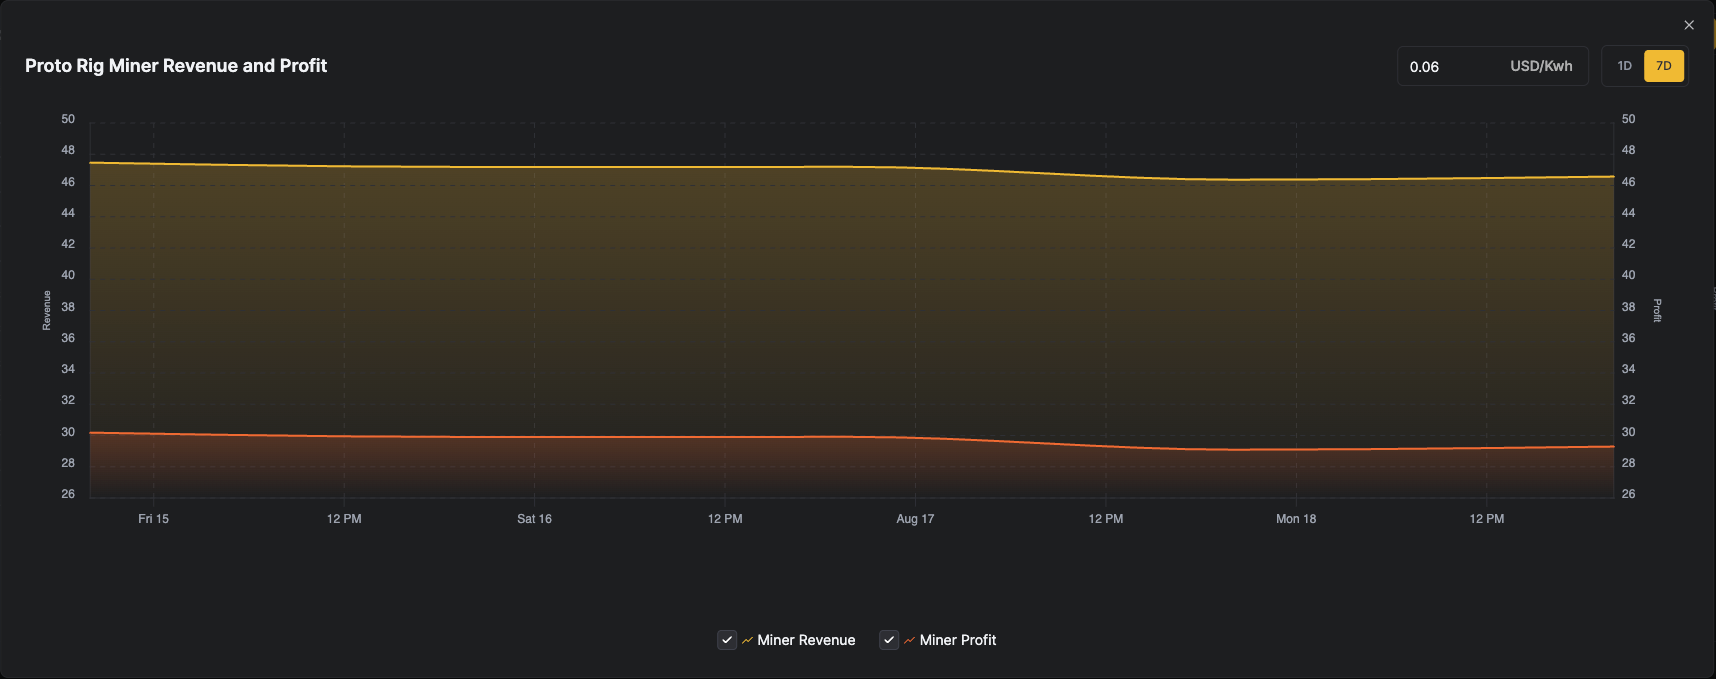Switch chart to 1D range
This screenshot has height=679, width=1716.
pyautogui.click(x=1624, y=66)
